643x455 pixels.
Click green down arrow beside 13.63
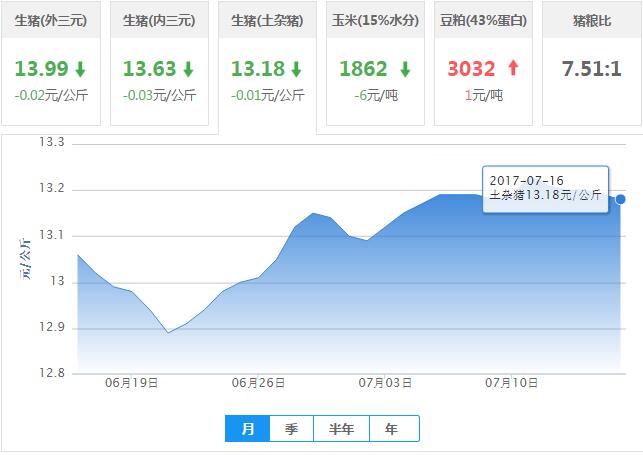(x=189, y=69)
